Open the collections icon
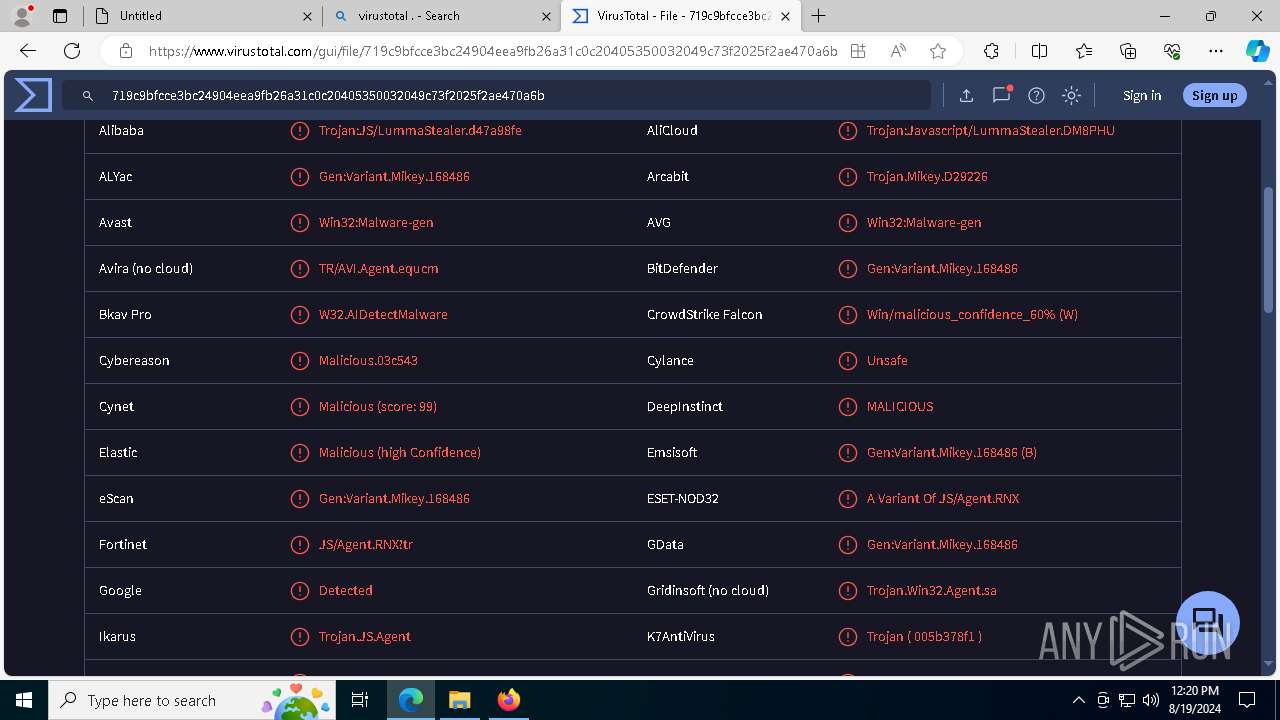The height and width of the screenshot is (720, 1280). (1128, 51)
